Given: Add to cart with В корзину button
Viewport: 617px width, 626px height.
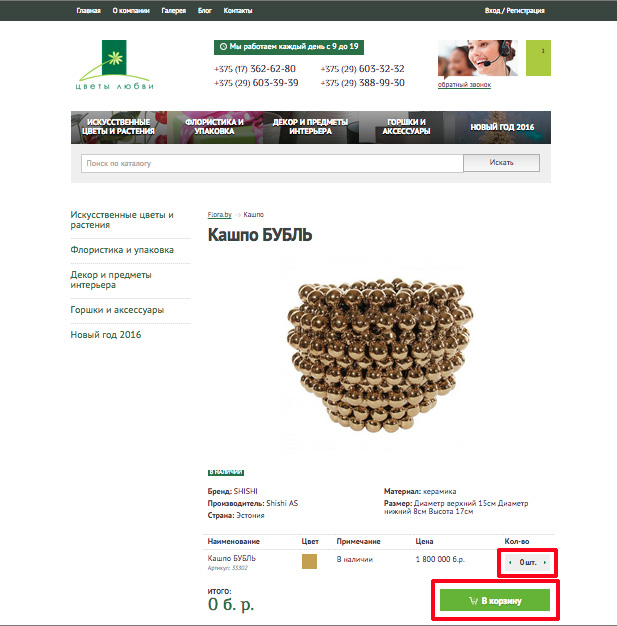Looking at the screenshot, I should click(x=495, y=600).
